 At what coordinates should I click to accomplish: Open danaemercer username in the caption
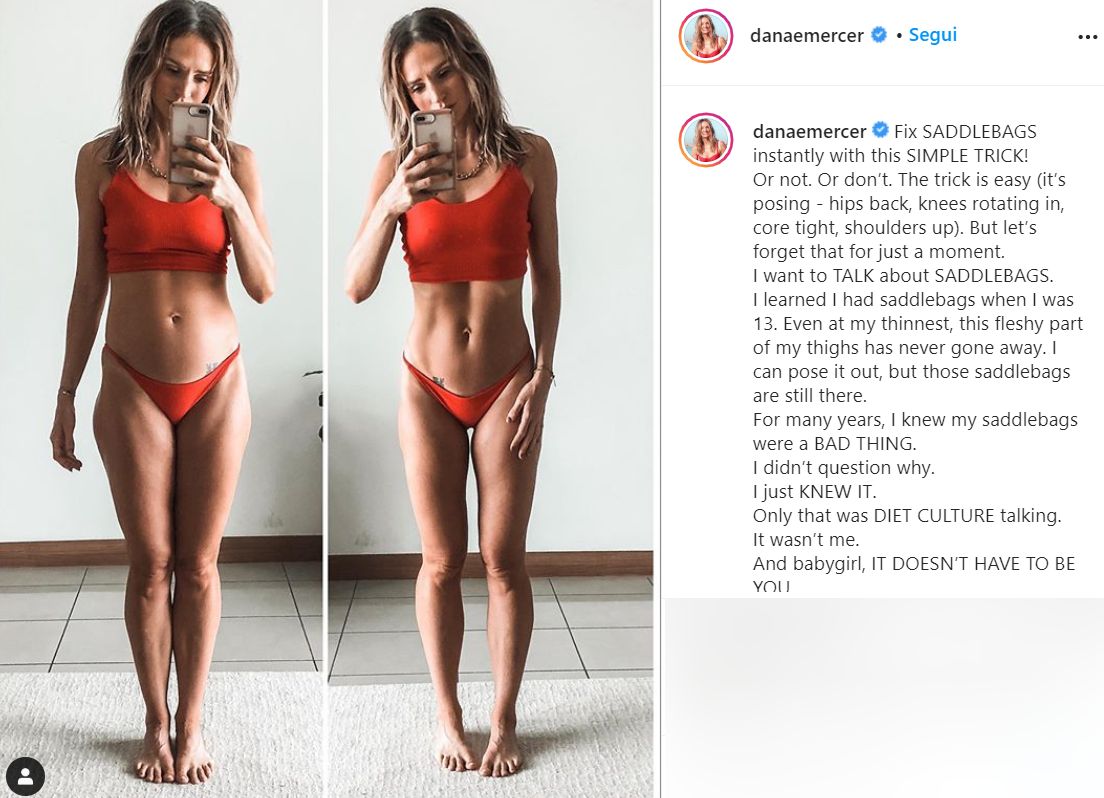pos(810,131)
